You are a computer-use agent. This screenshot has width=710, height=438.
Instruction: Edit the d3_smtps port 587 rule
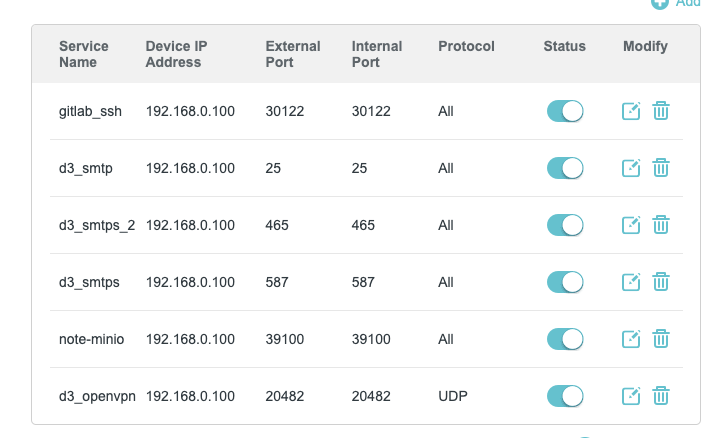point(631,282)
